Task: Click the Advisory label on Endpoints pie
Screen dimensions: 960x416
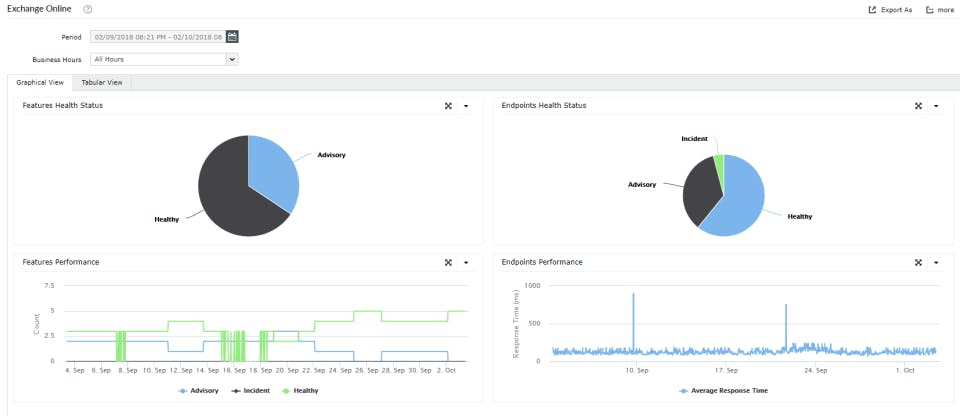Action: click(642, 184)
